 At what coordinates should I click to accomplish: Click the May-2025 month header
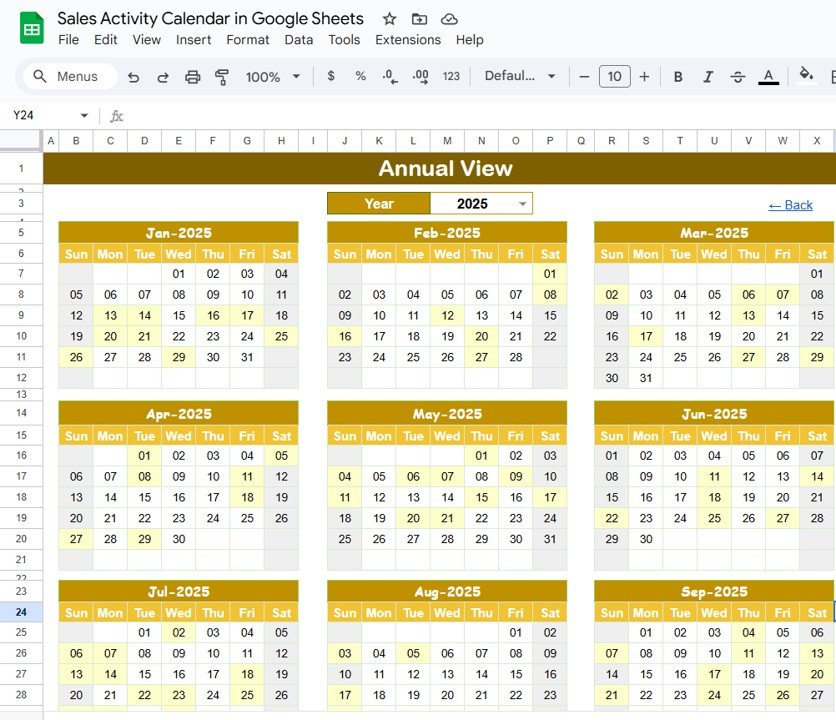click(x=447, y=414)
